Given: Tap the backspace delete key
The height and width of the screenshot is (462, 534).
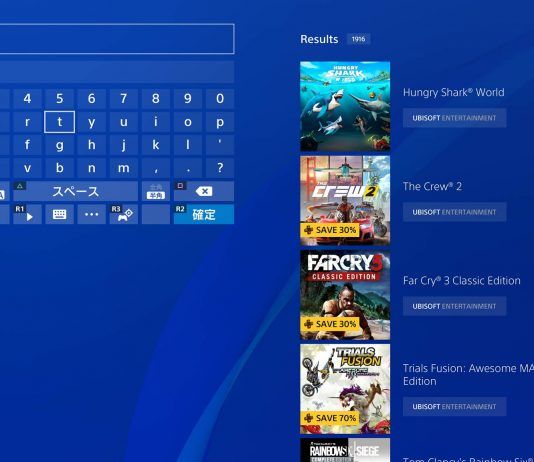Looking at the screenshot, I should (x=204, y=191).
